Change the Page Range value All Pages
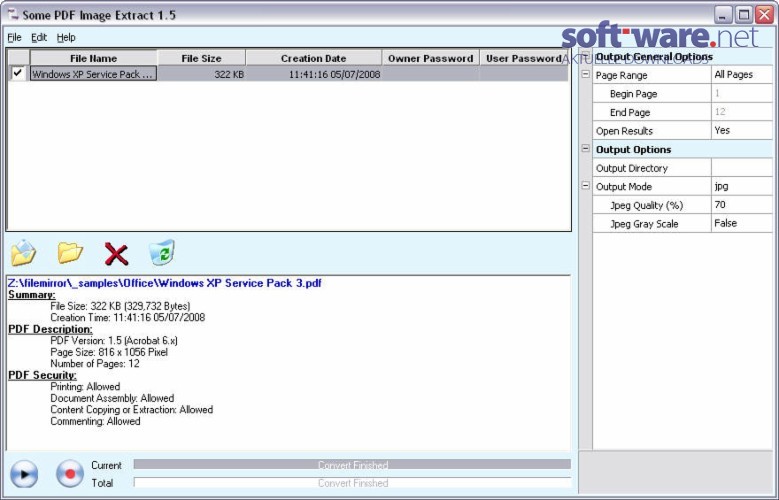Image resolution: width=779 pixels, height=500 pixels. click(742, 75)
